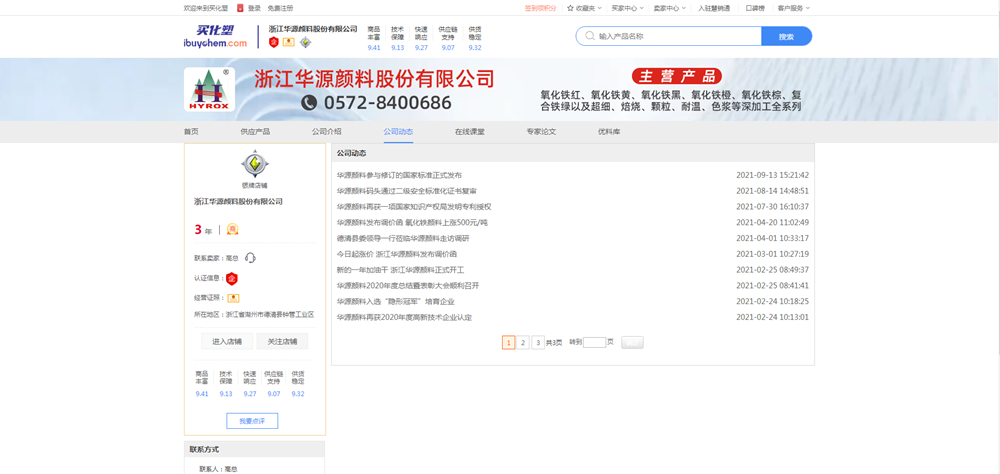
Task: Click the red shield icon next to 认证信息
Action: [x=232, y=278]
